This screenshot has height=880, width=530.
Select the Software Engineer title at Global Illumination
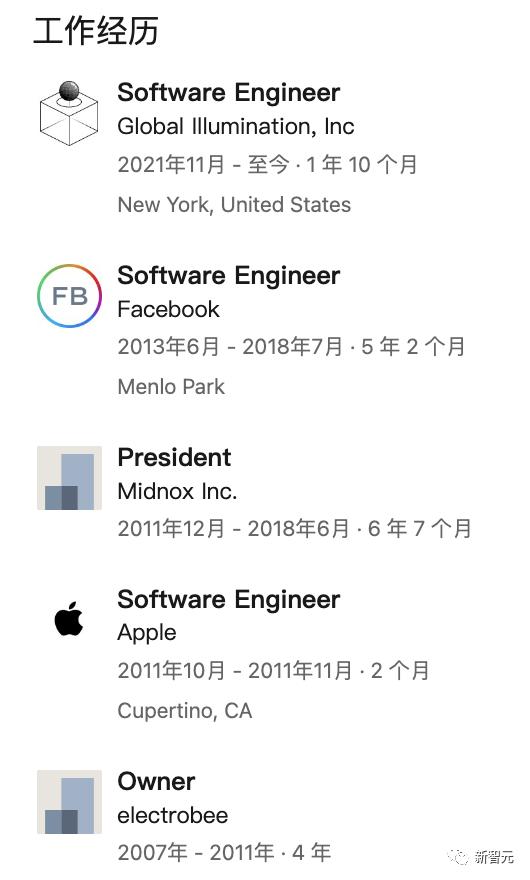[x=229, y=93]
